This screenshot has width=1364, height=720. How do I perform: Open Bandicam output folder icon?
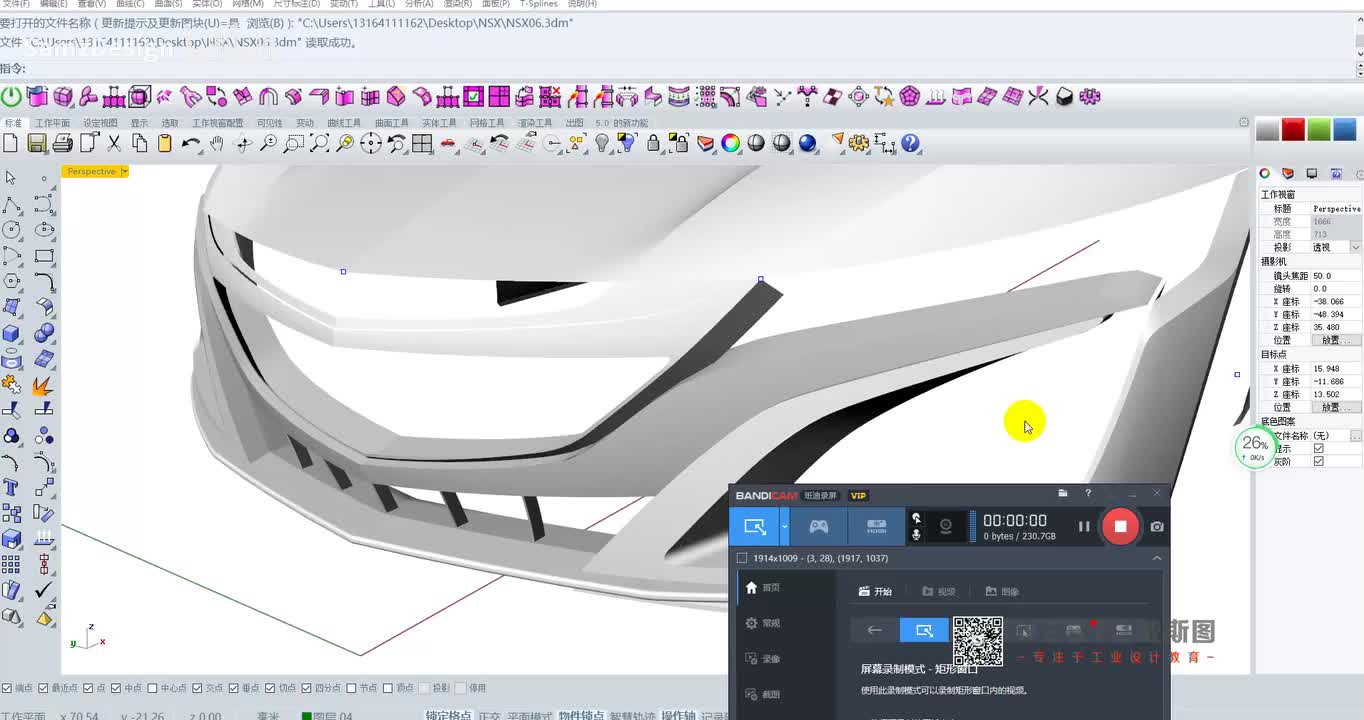pos(1063,494)
